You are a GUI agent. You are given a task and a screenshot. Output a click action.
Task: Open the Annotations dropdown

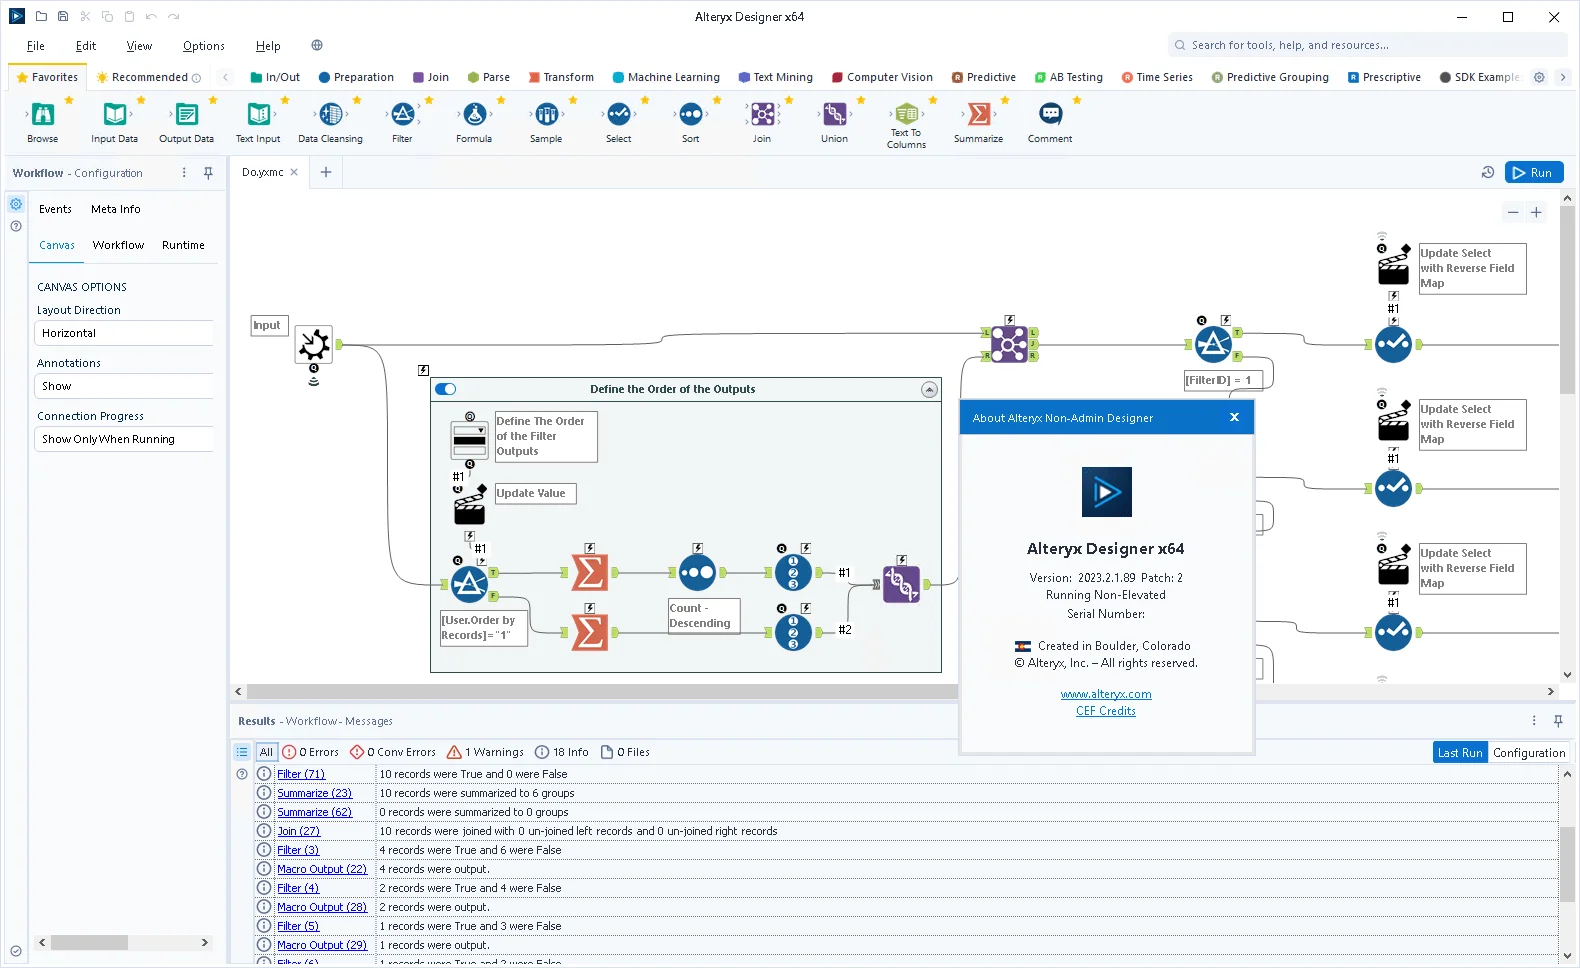click(125, 386)
